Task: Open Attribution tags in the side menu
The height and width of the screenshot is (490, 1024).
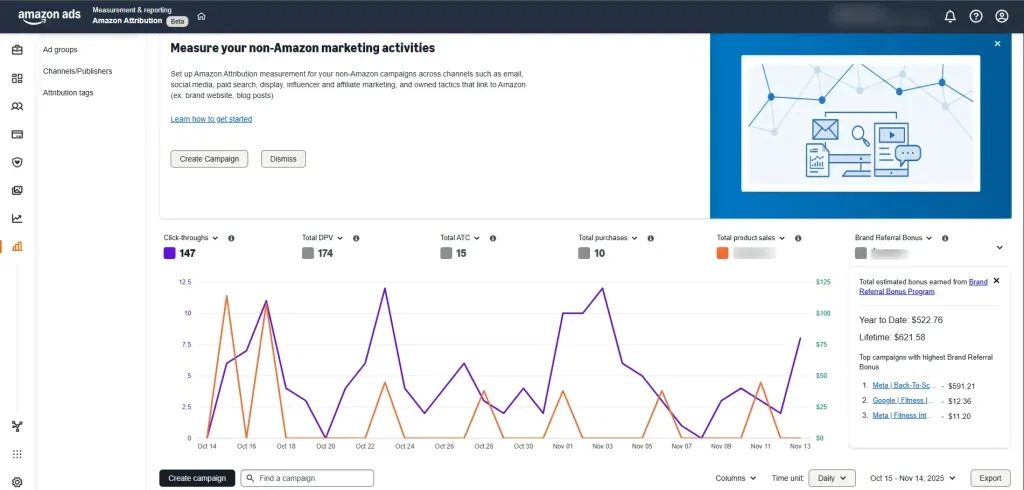Action: (68, 93)
